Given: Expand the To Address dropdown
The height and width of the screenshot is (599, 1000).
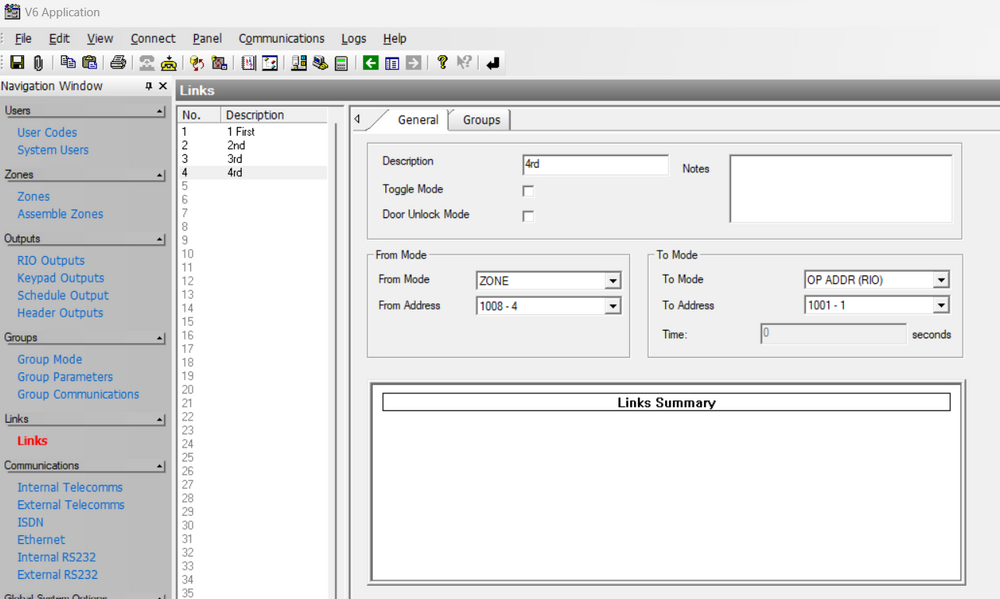Looking at the screenshot, I should point(940,306).
